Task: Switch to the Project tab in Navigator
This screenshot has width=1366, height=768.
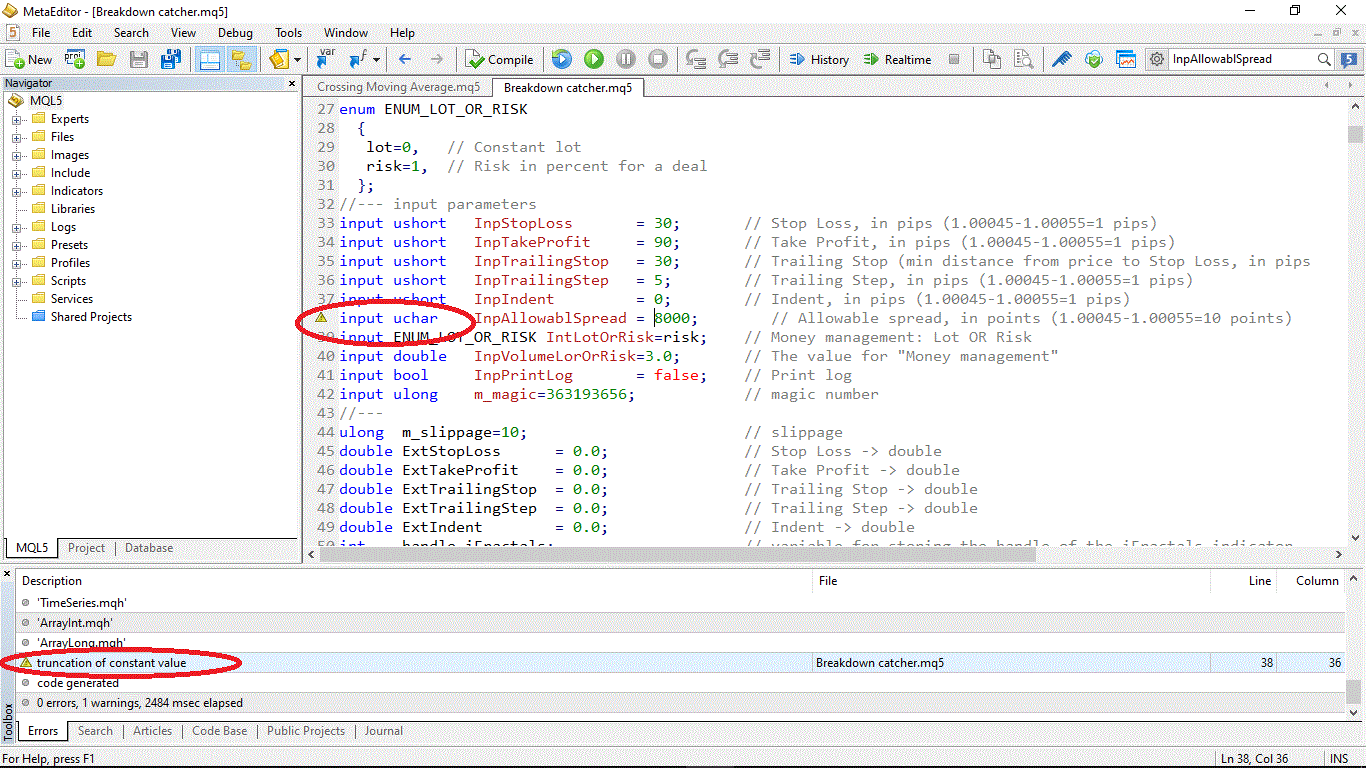Action: 86,548
